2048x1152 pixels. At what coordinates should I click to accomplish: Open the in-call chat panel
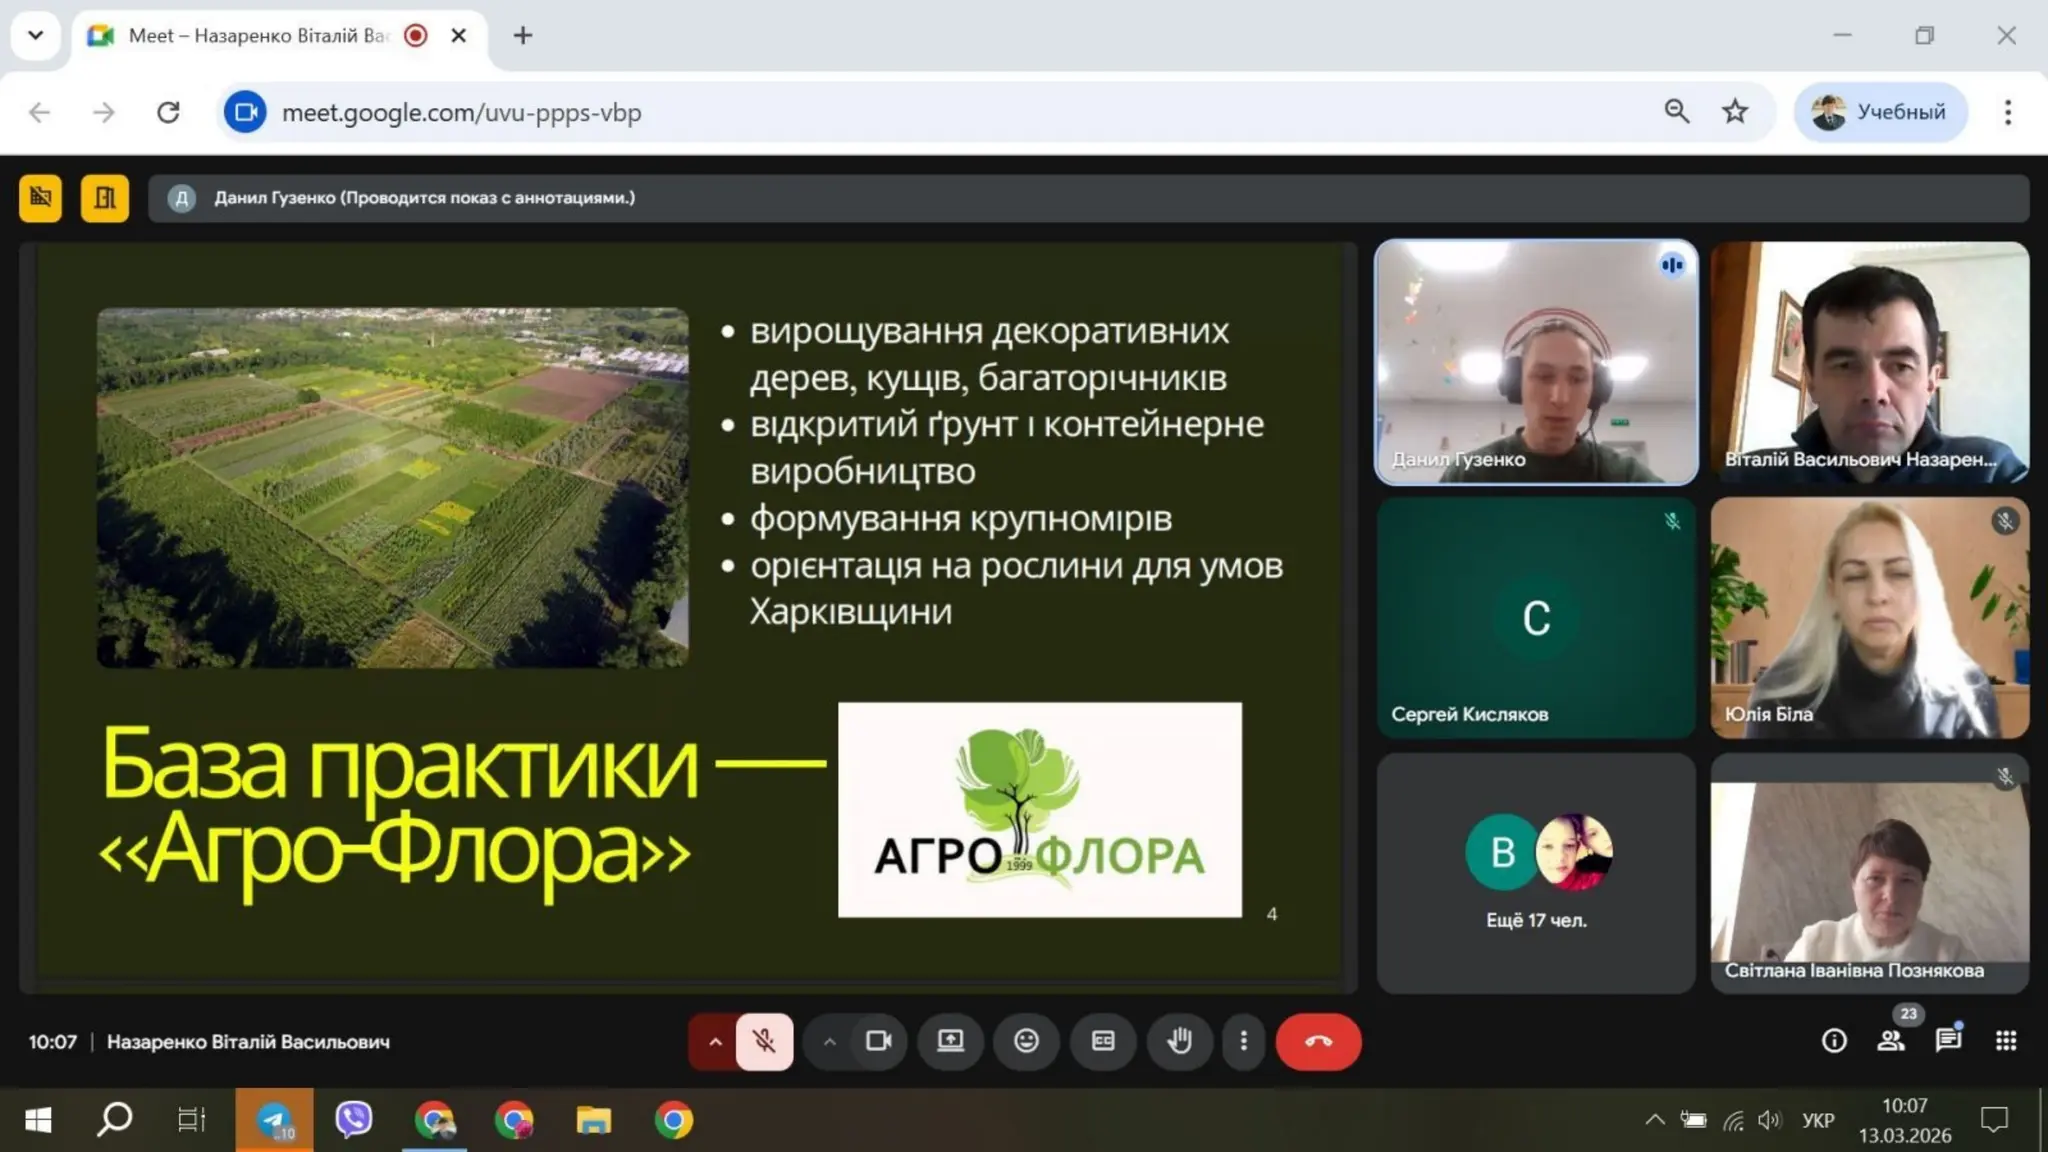1948,1041
